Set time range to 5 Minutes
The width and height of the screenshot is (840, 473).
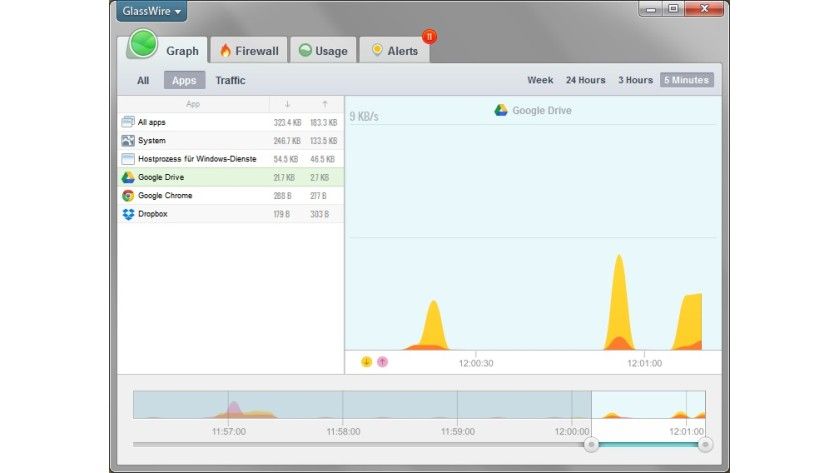pos(687,80)
